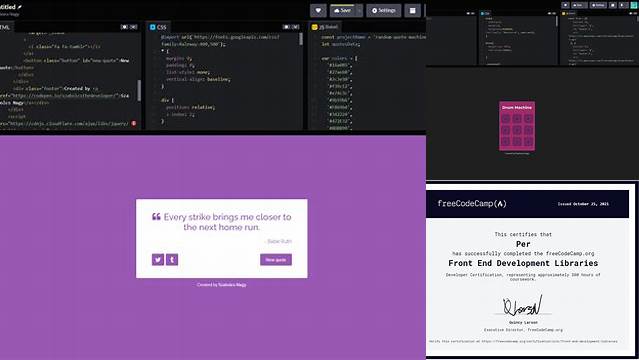The width and height of the screenshot is (639, 360).
Task: Click Save in the large CodePen editor
Action: pos(342,11)
